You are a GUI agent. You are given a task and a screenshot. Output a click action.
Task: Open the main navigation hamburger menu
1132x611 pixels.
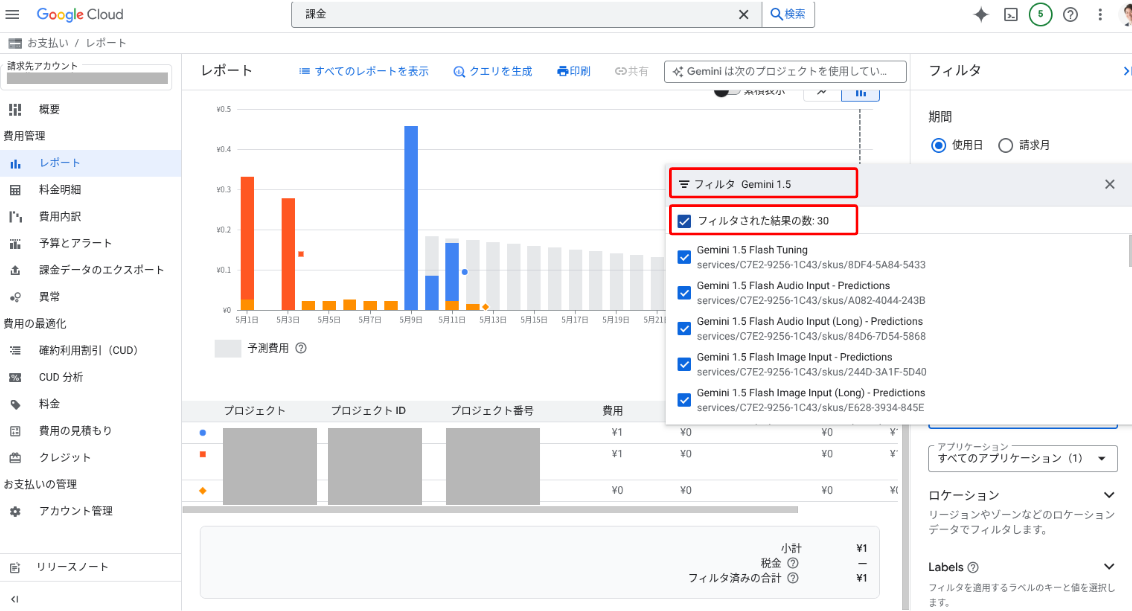coord(12,14)
